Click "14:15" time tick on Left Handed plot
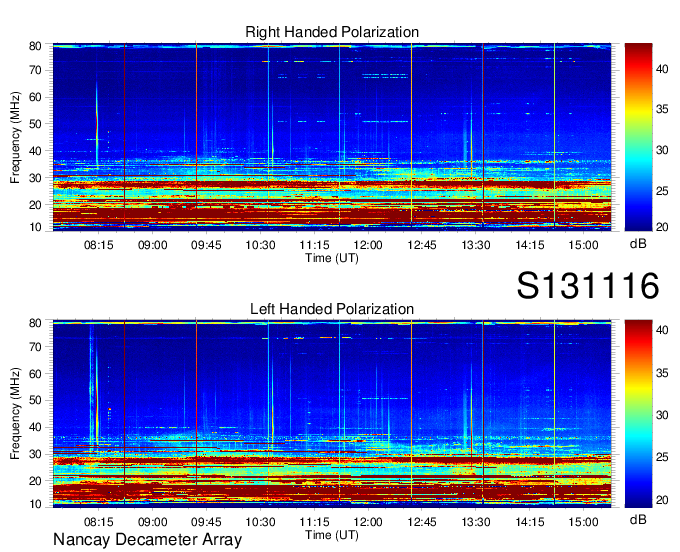This screenshot has height=552, width=680. 530,521
